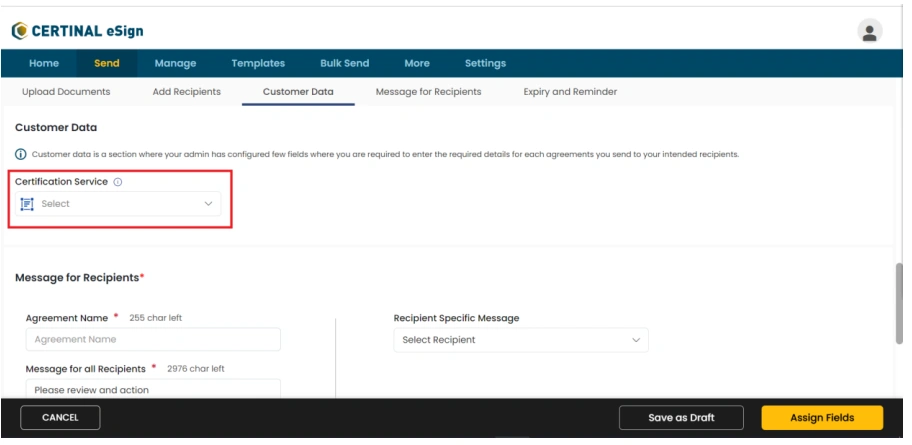Open the More menu
Viewport: 912px width, 445px height.
click(x=417, y=63)
